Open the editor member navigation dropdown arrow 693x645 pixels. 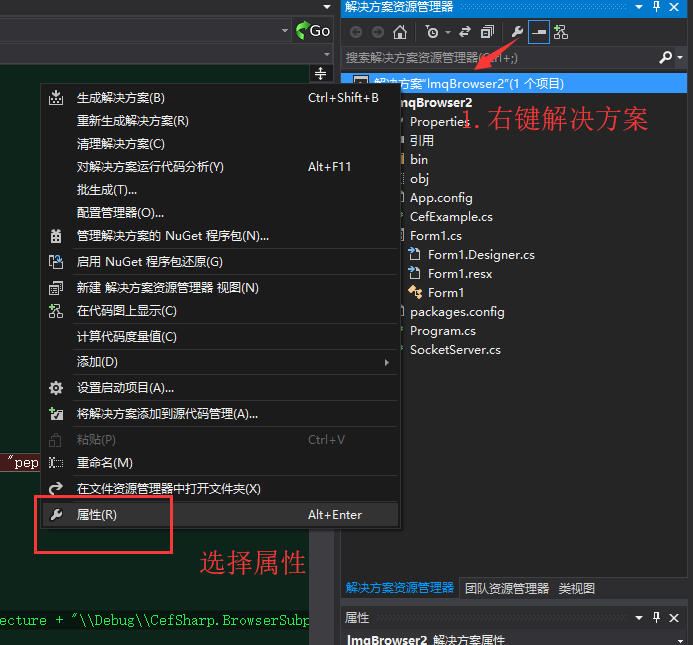click(x=327, y=54)
